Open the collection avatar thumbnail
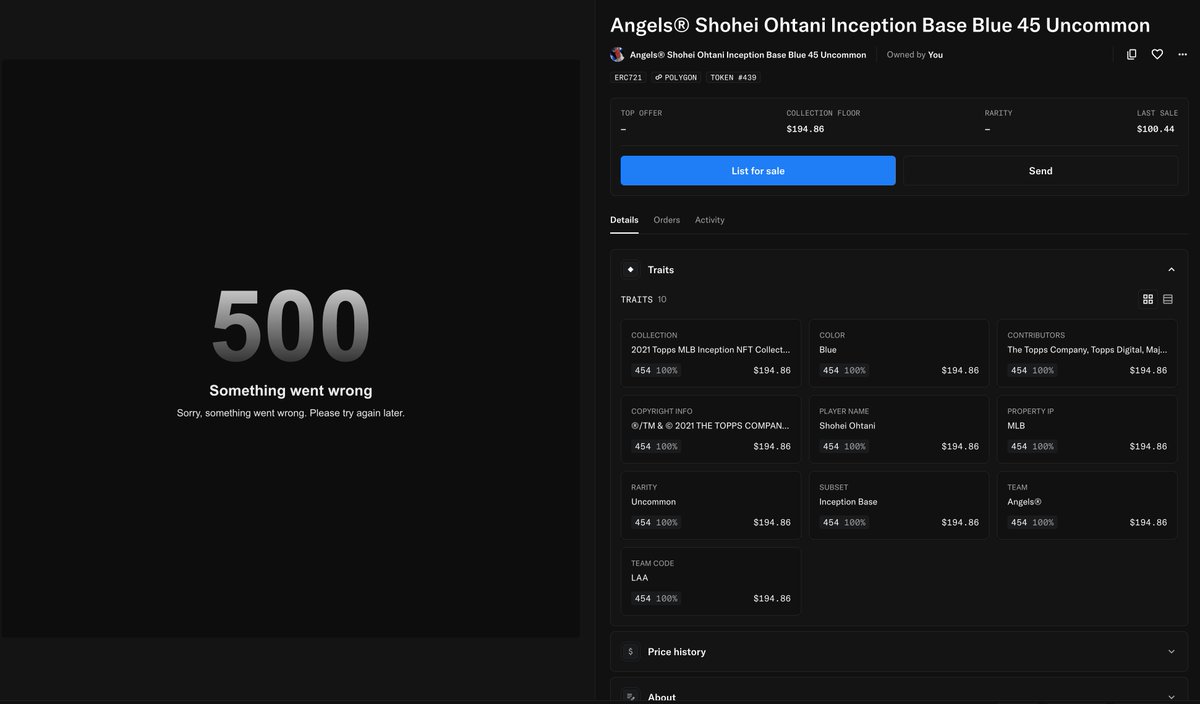 pyautogui.click(x=617, y=55)
